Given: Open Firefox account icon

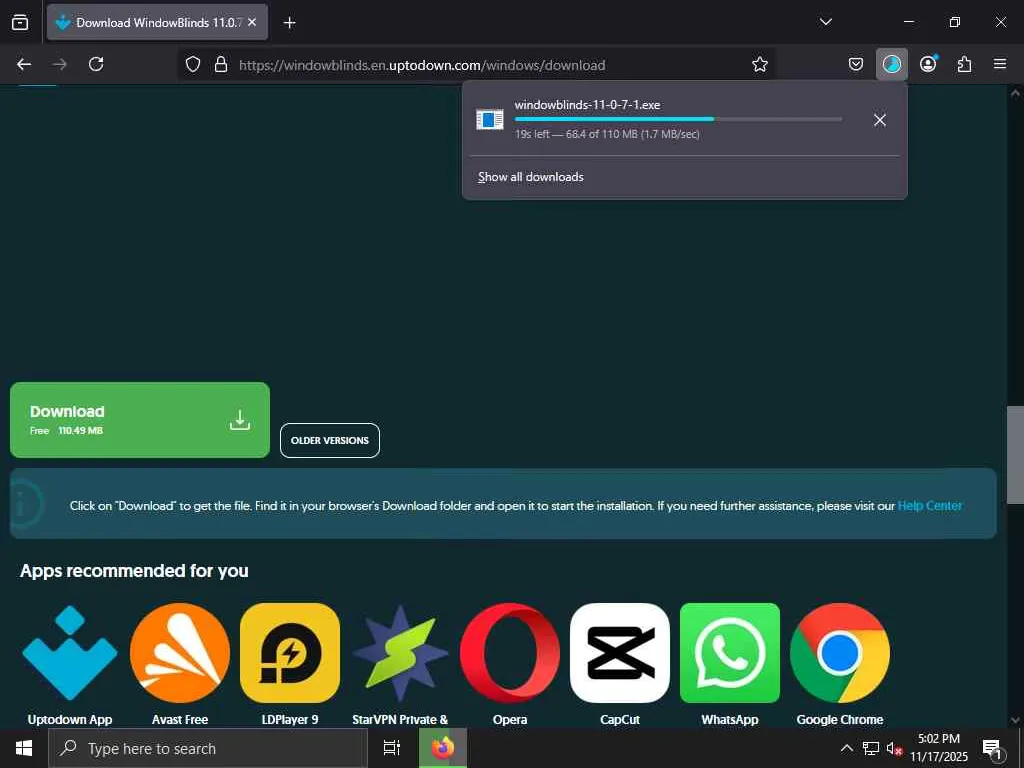Looking at the screenshot, I should coord(928,64).
